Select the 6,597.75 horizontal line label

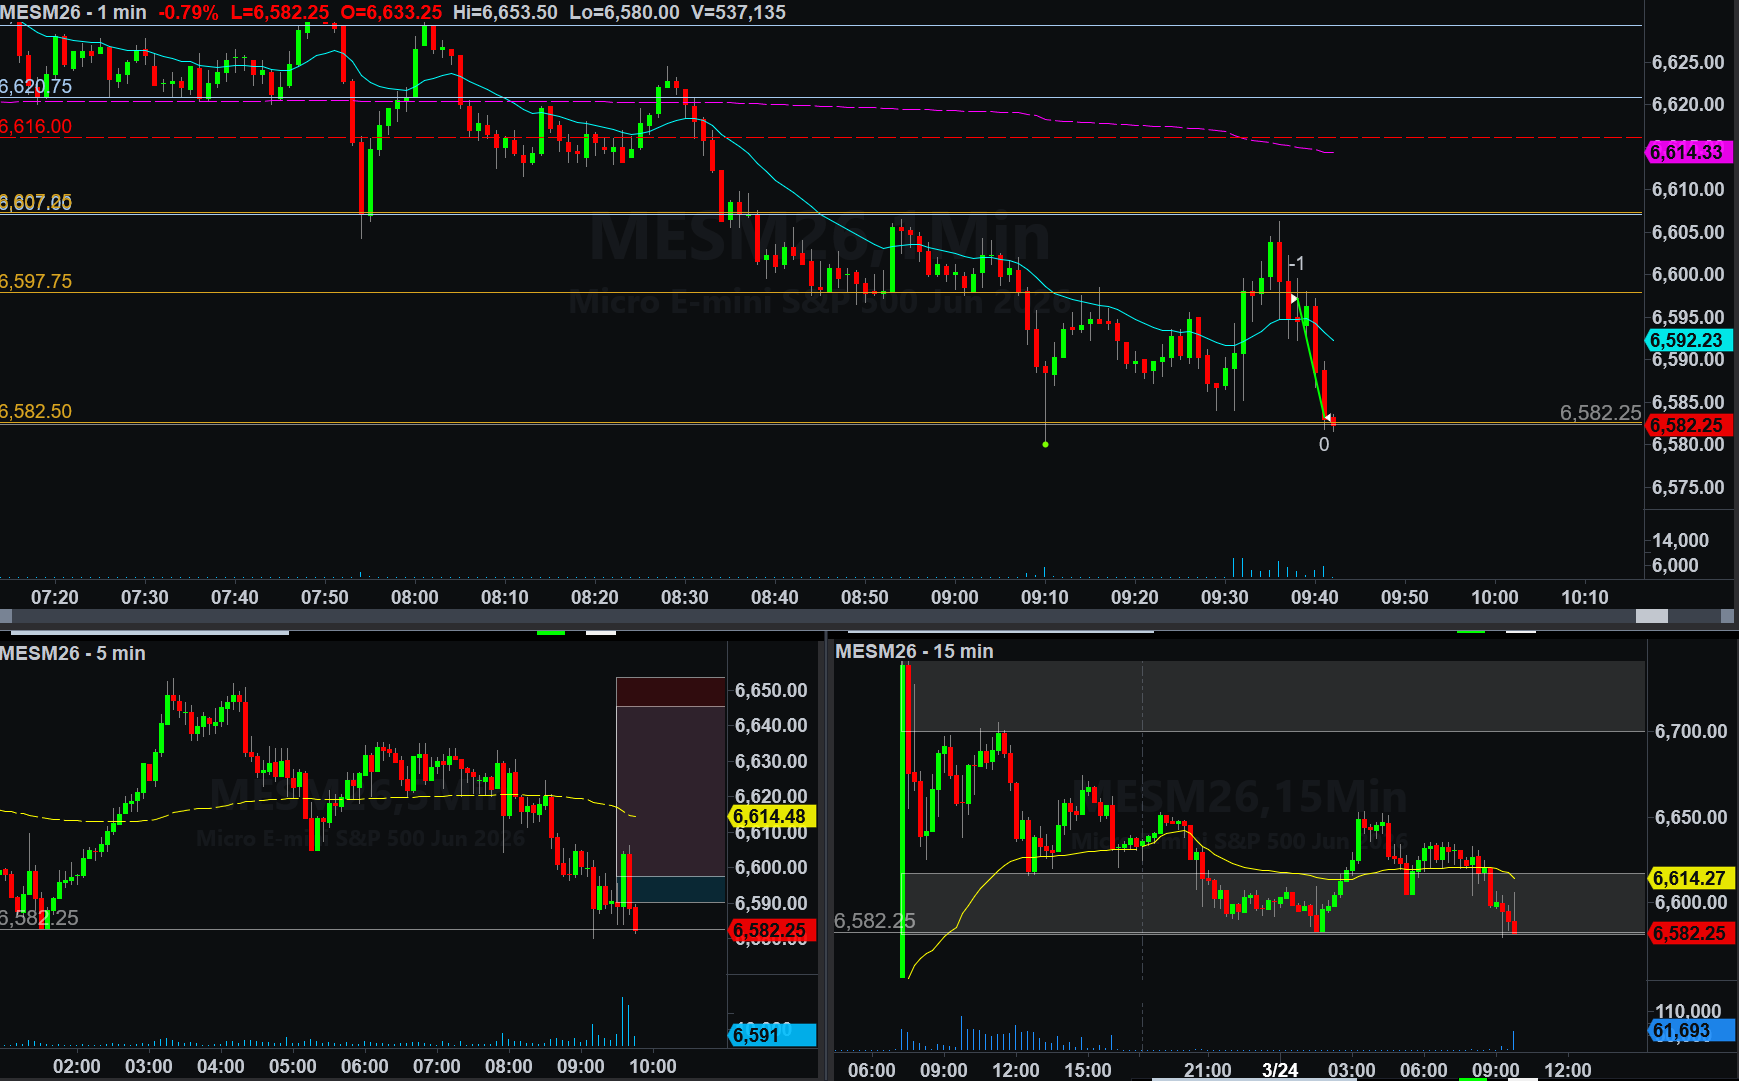click(x=36, y=281)
